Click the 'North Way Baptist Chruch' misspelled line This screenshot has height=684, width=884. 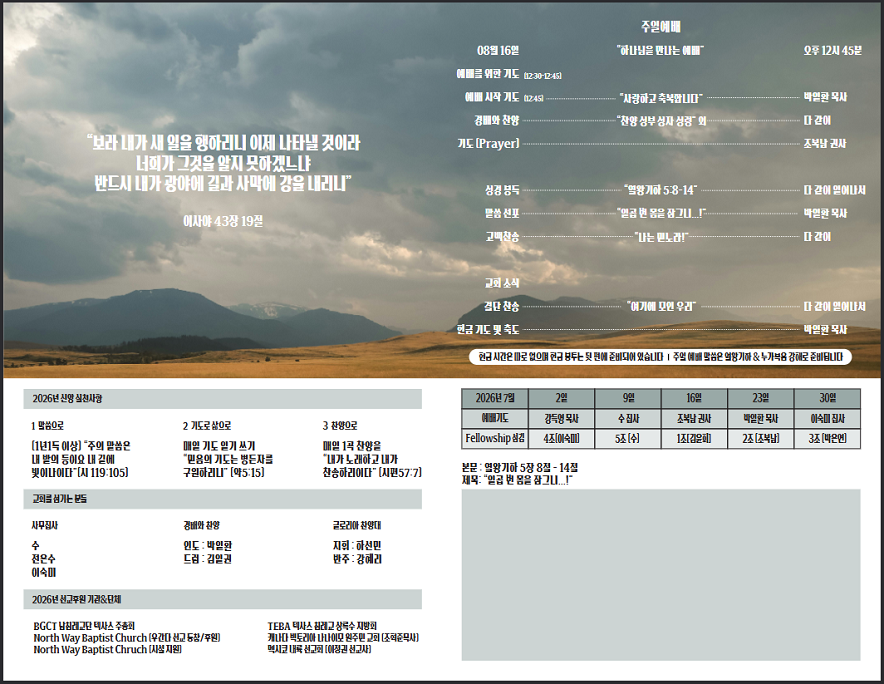108,650
